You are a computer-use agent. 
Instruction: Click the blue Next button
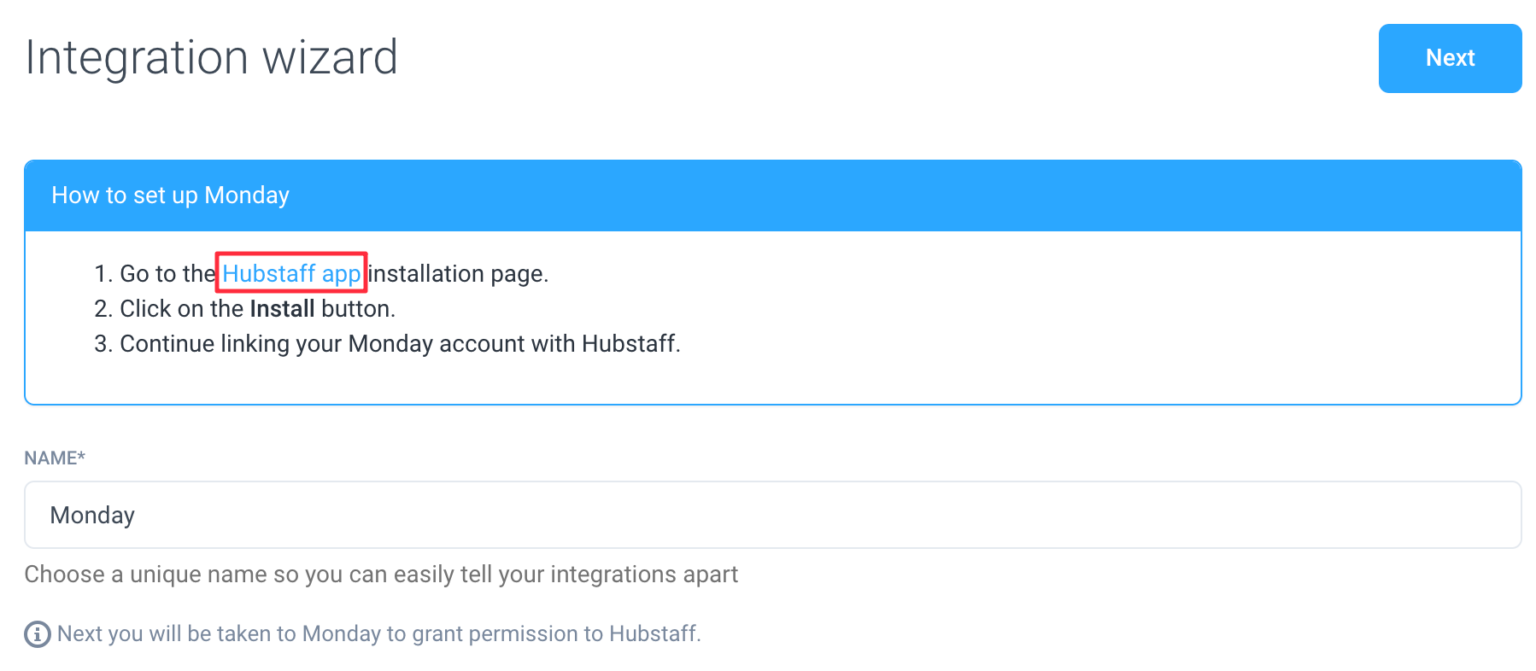coord(1449,58)
